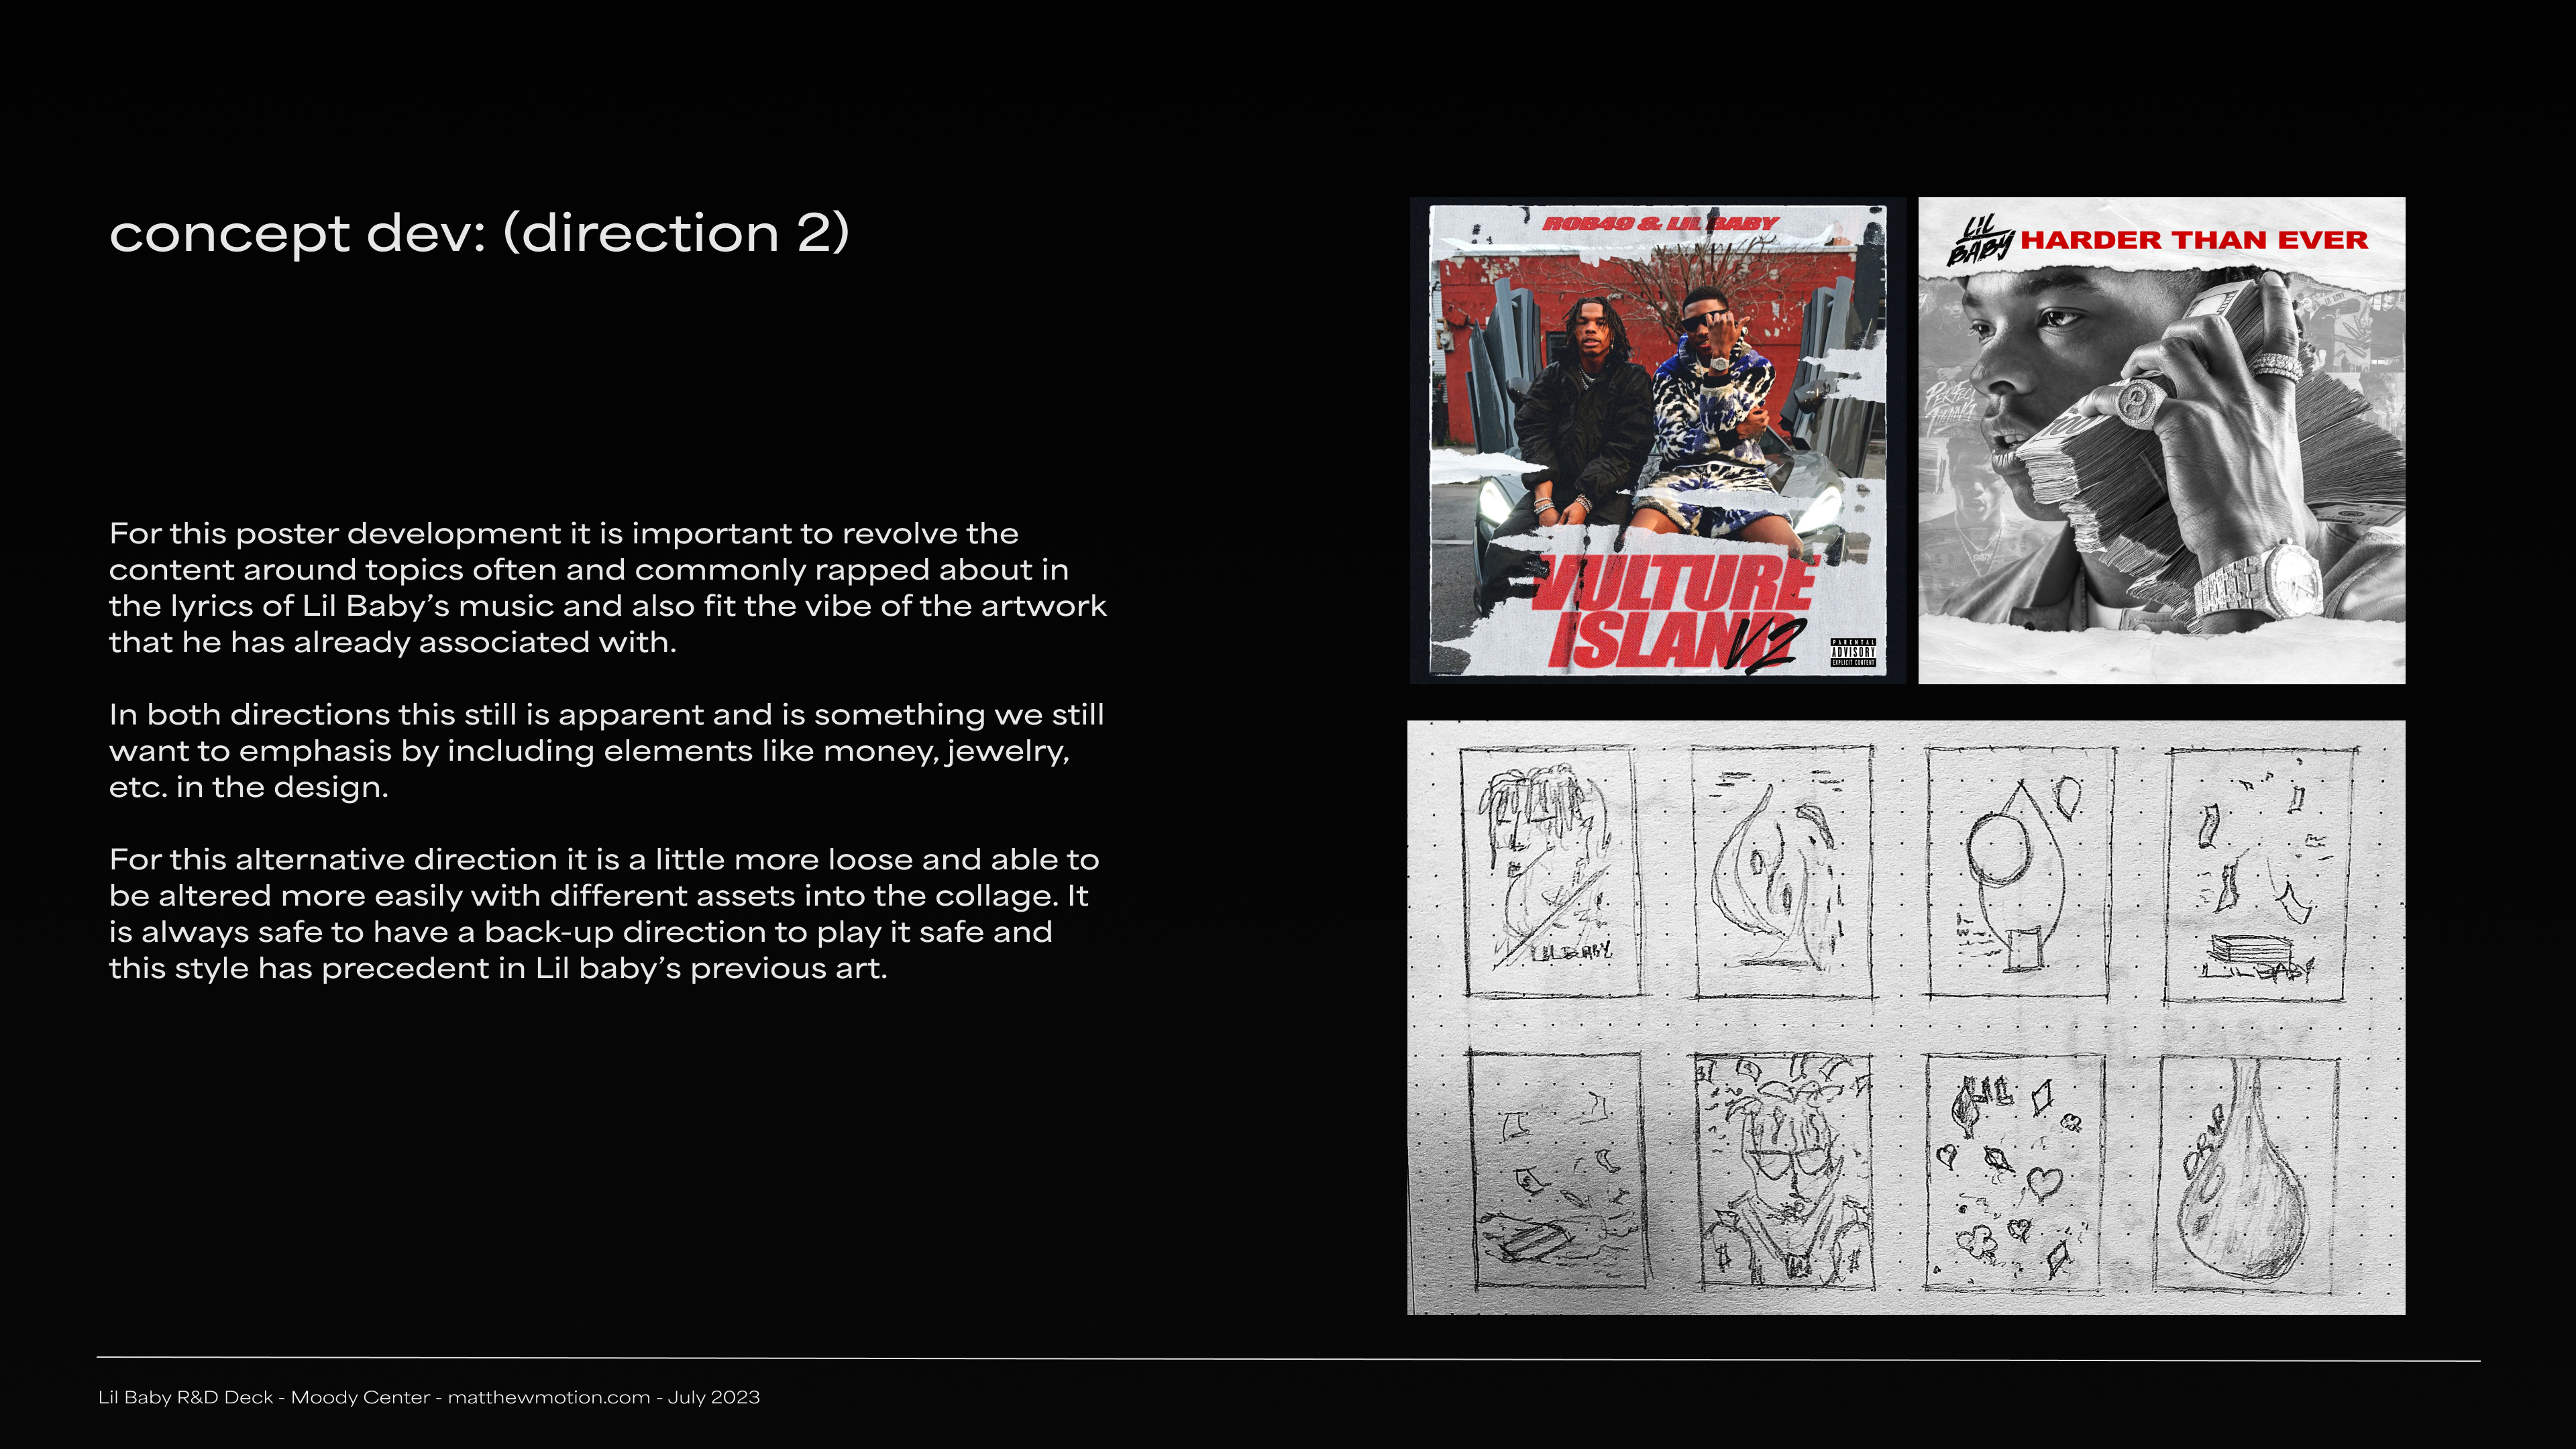Select the top-left sketch with dreadlocks portrait
Viewport: 2576px width, 1449px height.
[1550, 872]
